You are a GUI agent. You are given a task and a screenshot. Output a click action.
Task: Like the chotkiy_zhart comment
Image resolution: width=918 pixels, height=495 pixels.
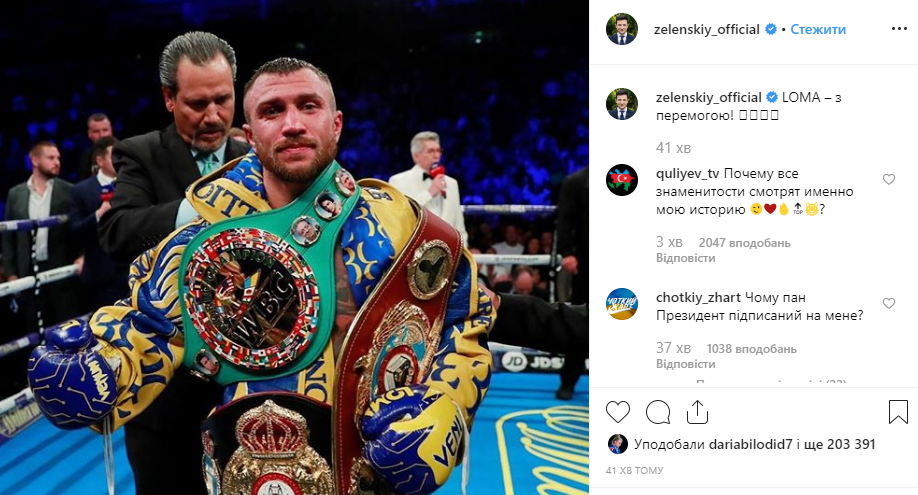point(889,303)
